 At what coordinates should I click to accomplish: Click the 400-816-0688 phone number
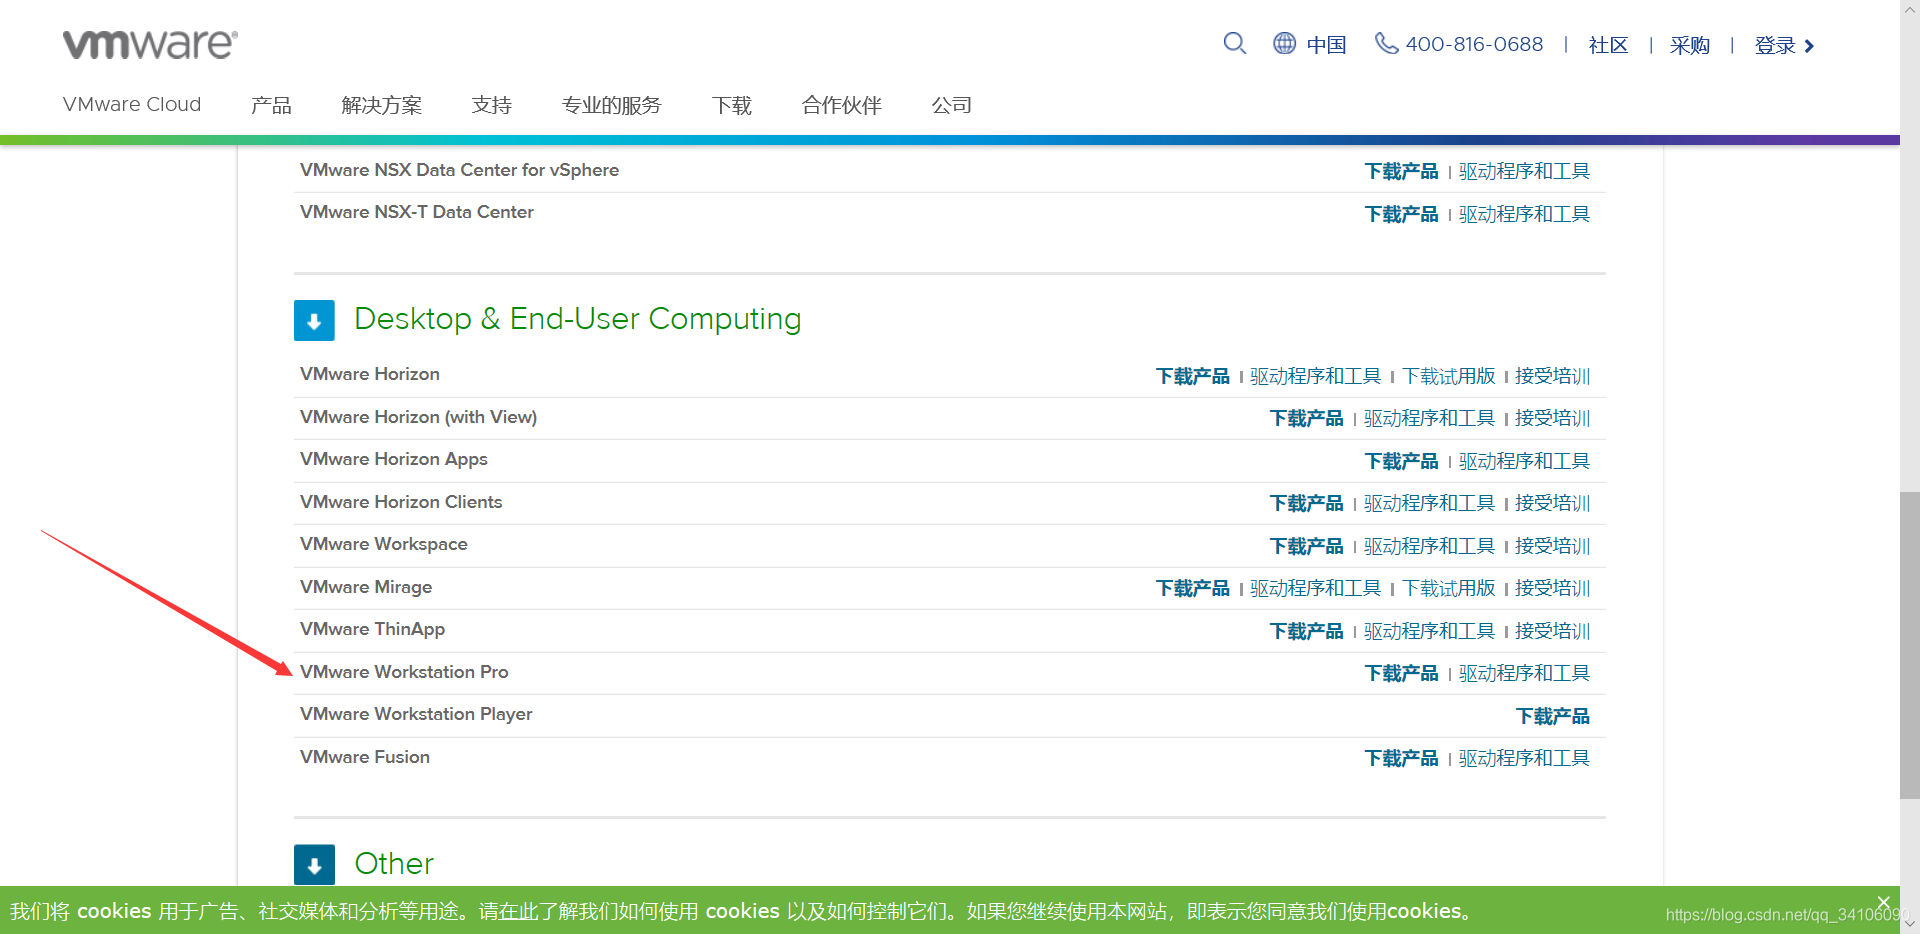[1474, 44]
